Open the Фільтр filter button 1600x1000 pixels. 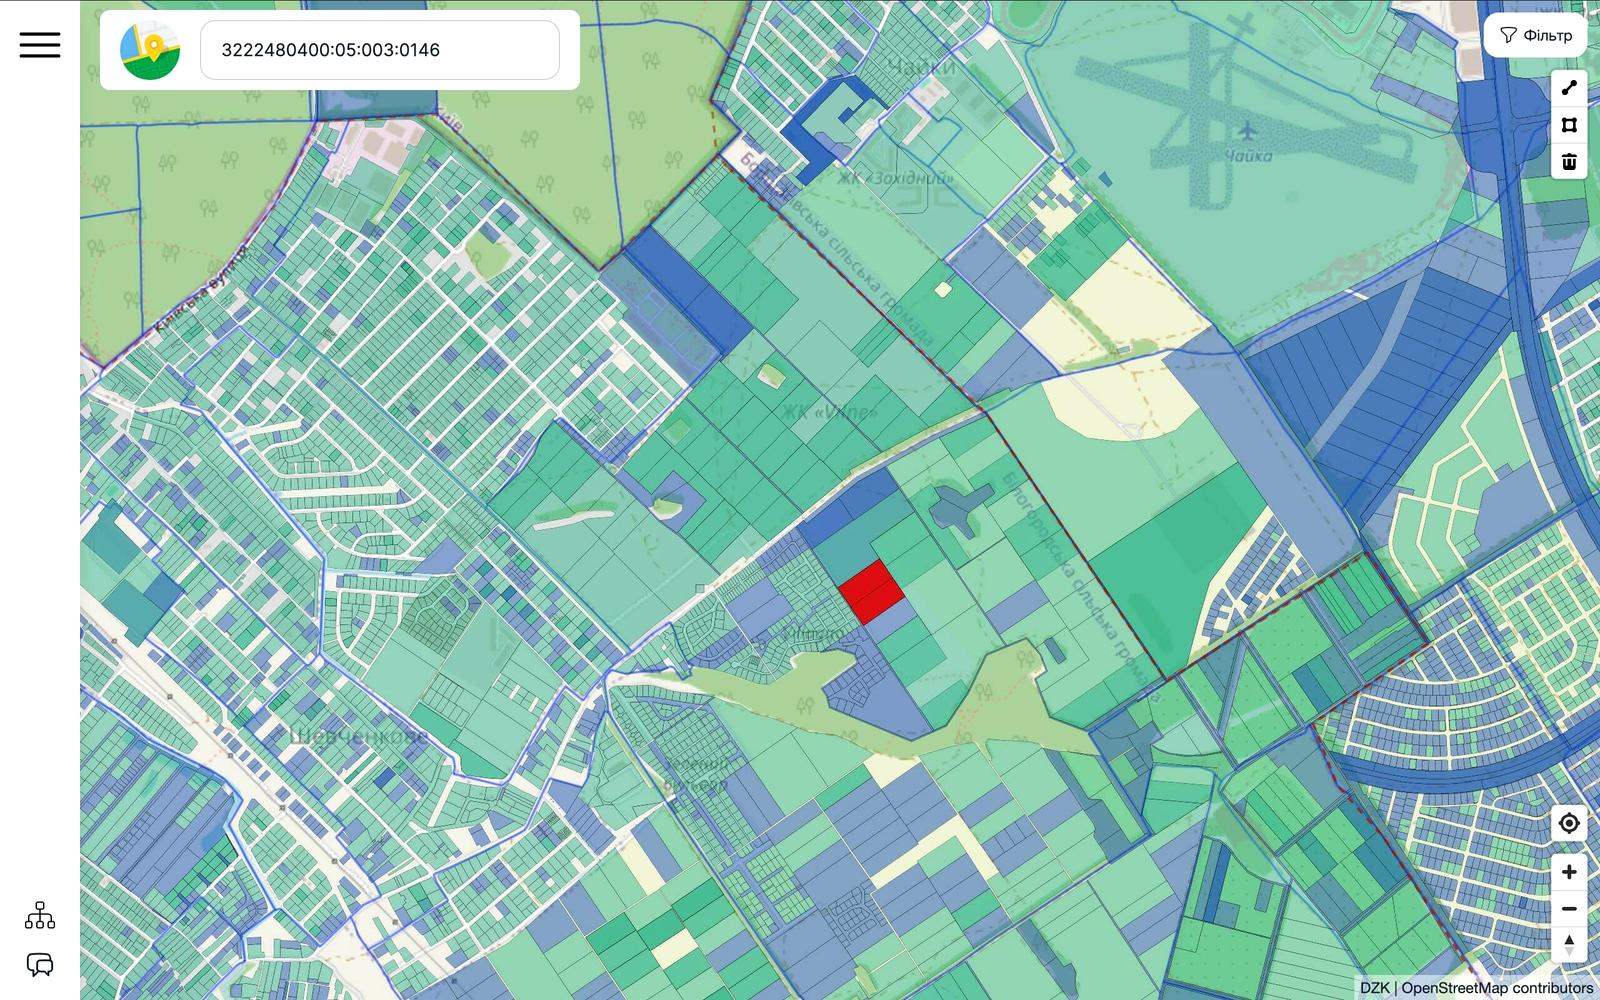(x=1536, y=36)
